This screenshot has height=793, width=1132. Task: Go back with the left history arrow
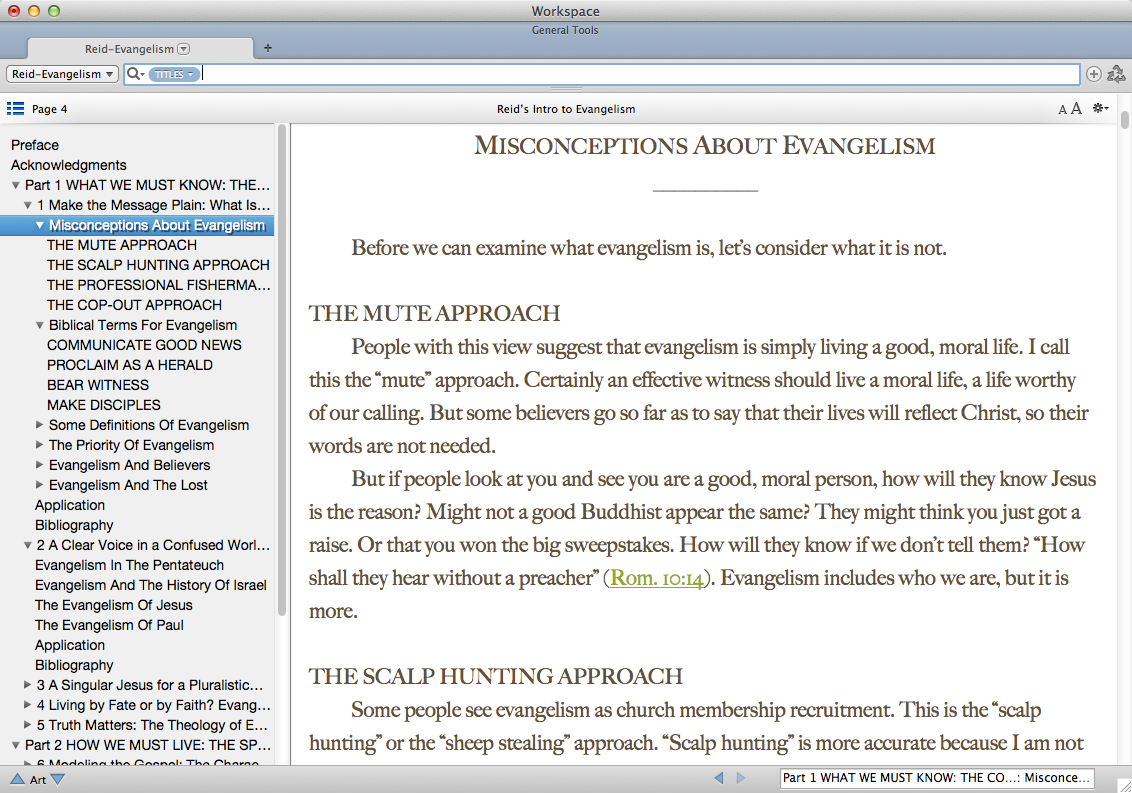coord(719,778)
